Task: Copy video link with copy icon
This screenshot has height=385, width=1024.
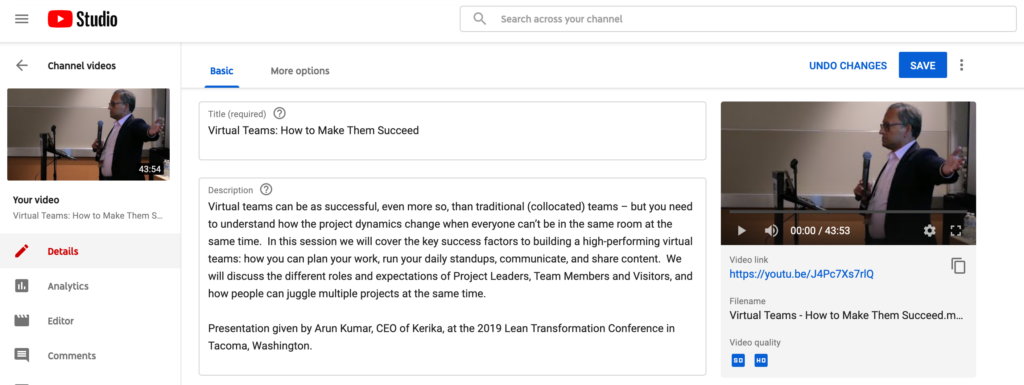Action: click(x=958, y=266)
